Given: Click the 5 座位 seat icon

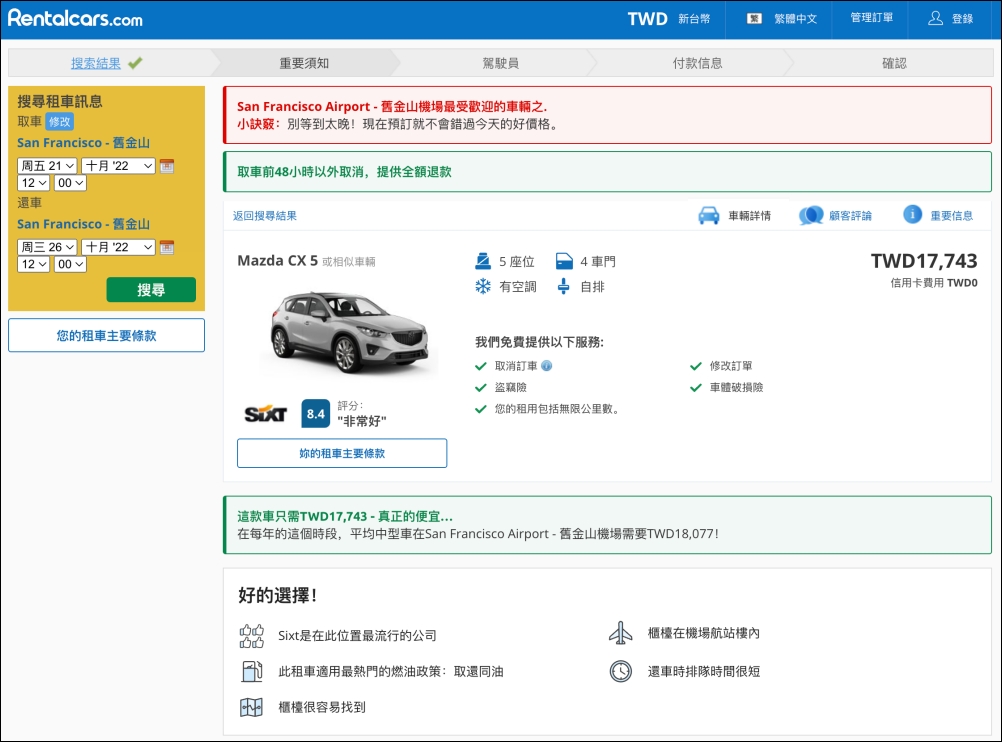Looking at the screenshot, I should (x=483, y=261).
